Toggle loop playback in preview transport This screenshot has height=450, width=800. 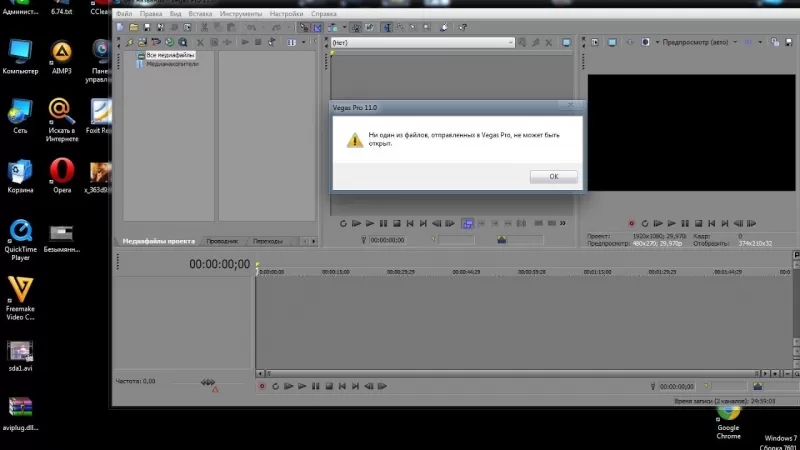(x=645, y=223)
